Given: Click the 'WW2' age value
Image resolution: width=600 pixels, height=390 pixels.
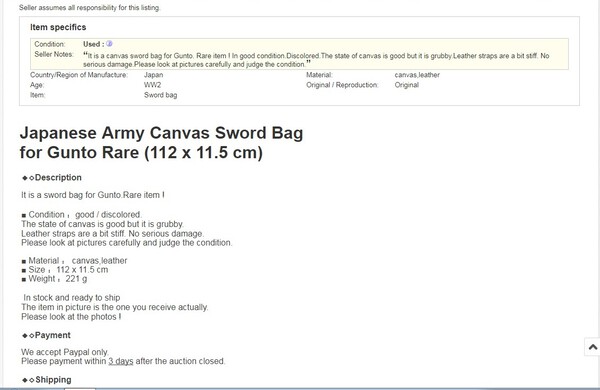Looking at the screenshot, I should click(x=152, y=85).
